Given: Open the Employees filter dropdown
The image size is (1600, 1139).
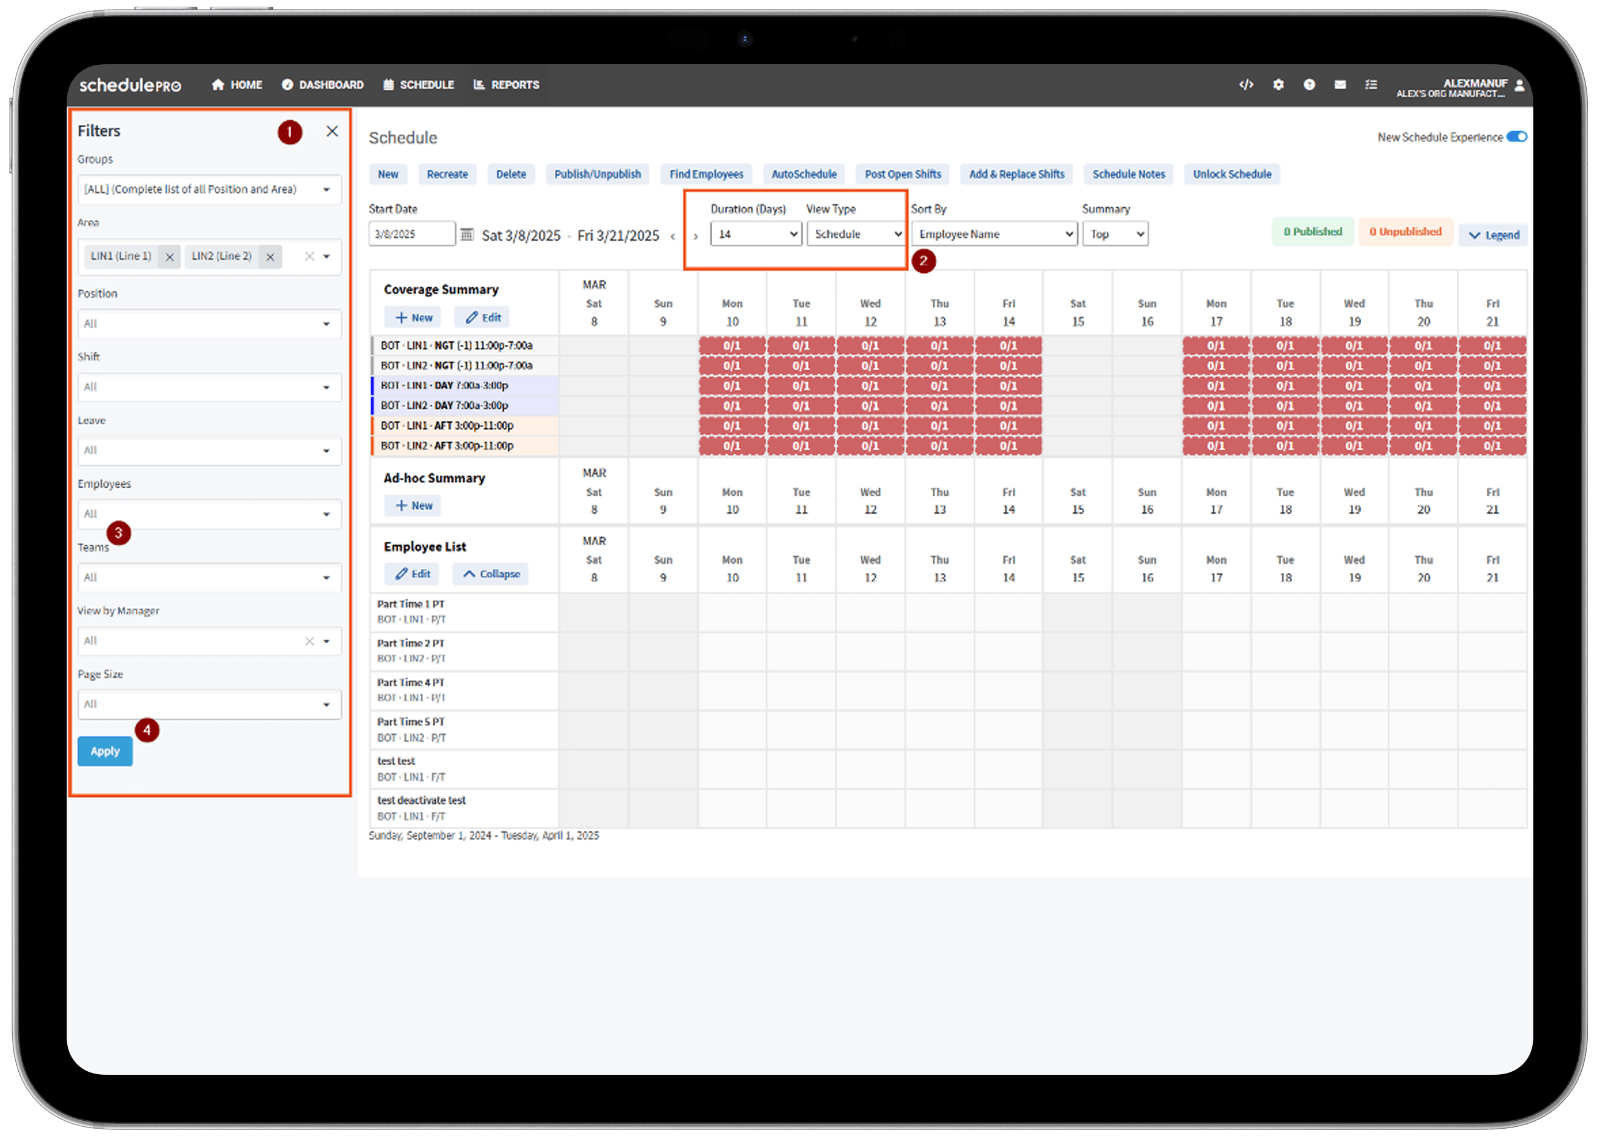Looking at the screenshot, I should pos(209,514).
